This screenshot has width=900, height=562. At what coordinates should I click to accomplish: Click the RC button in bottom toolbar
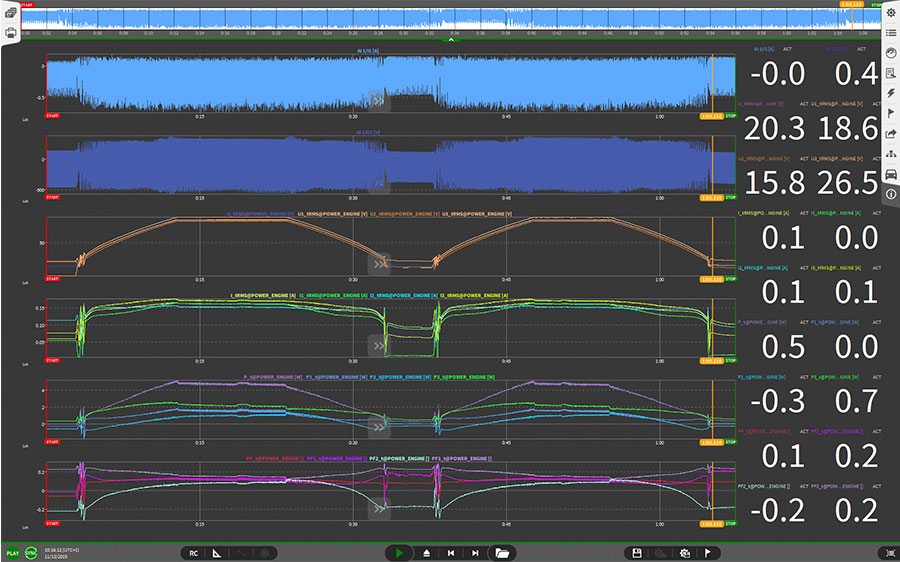194,552
